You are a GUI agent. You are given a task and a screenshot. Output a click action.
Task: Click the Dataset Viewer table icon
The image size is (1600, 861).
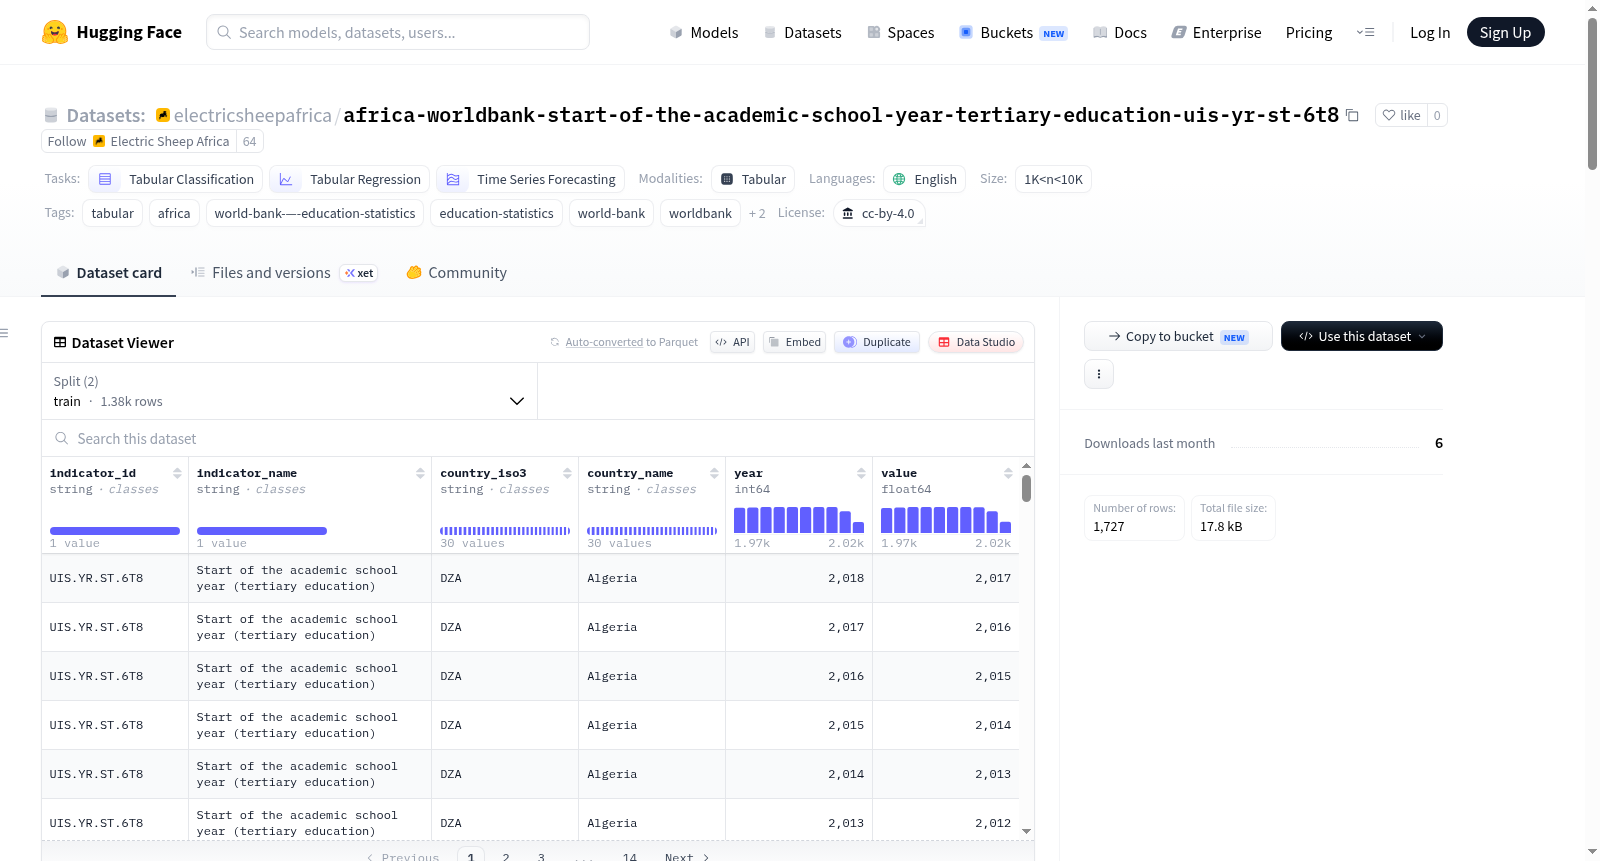pos(60,342)
